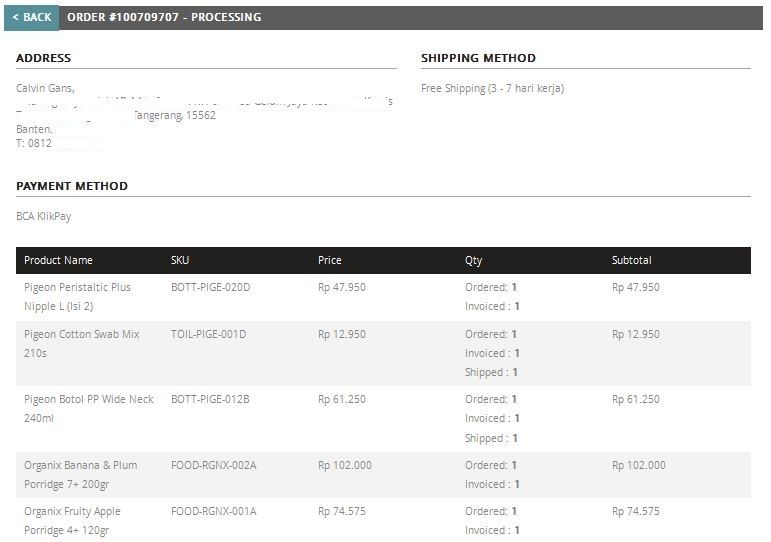Select subtotal 'Rp 12.950' in Subtotal column
Screen dimensions: 771x542
click(x=636, y=334)
